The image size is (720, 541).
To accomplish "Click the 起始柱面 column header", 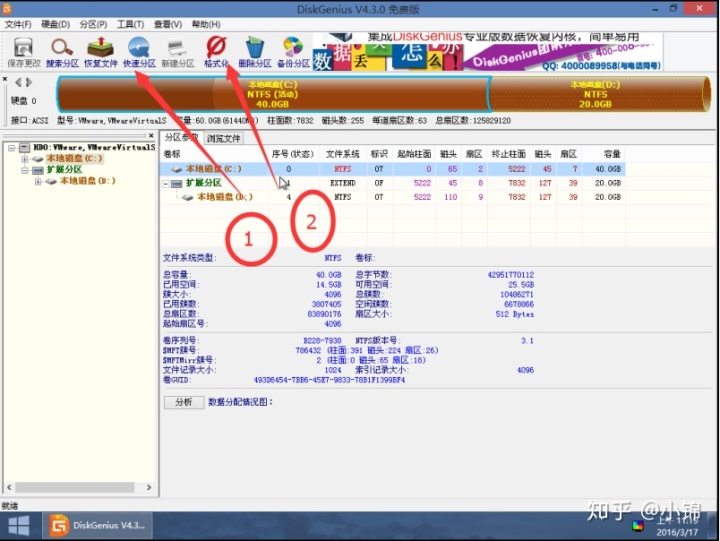I will (x=414, y=154).
